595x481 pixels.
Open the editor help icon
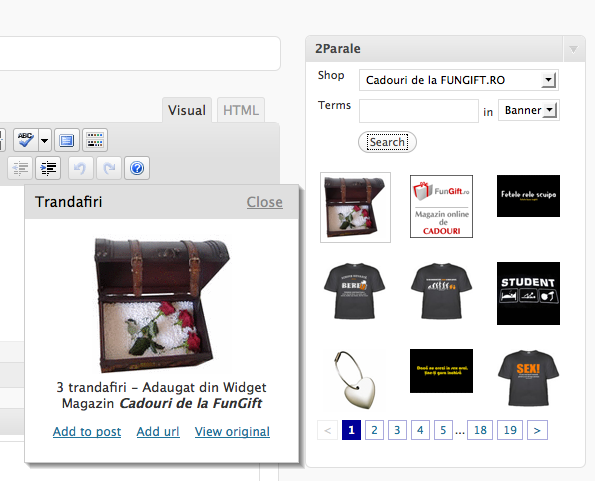tap(137, 168)
